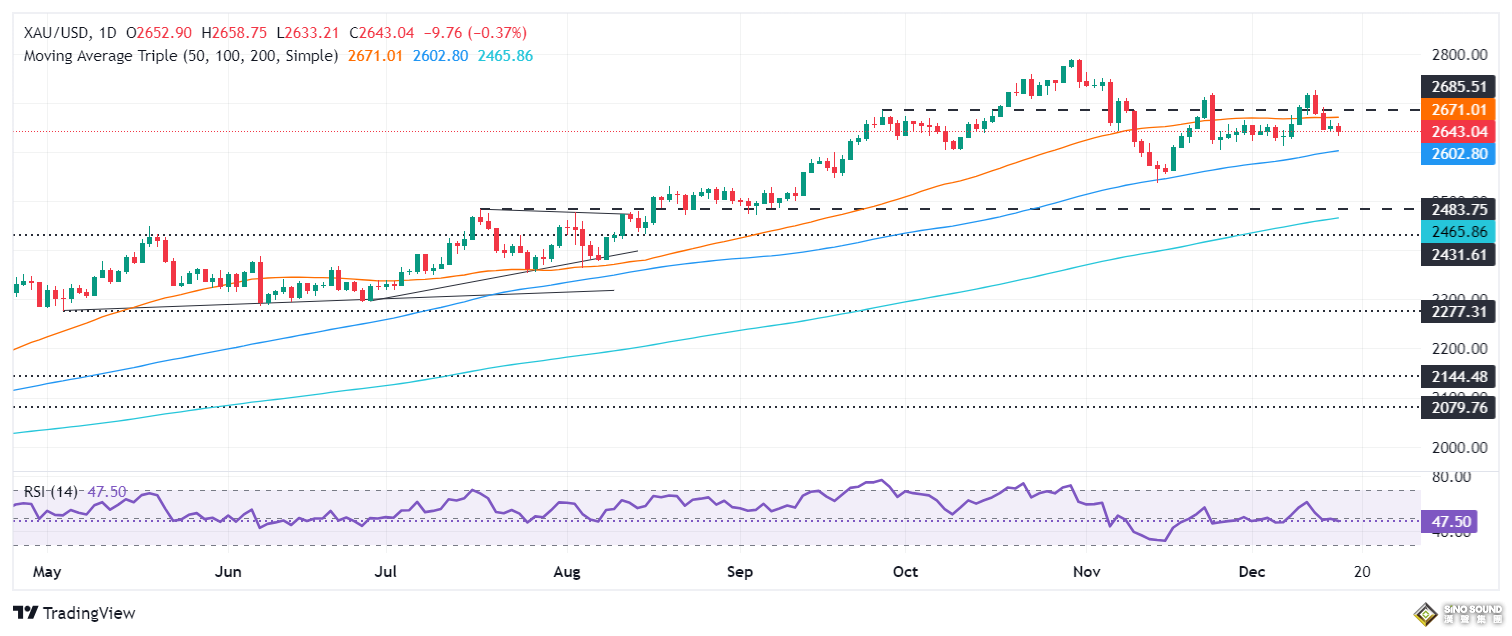Select the 2483.75 price axis label
Screen dimensions: 1512x636
click(x=1460, y=209)
